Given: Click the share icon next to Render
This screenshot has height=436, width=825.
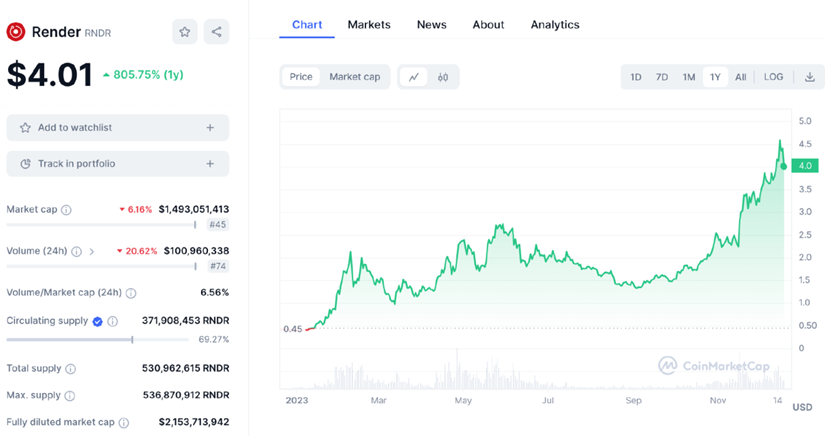Looking at the screenshot, I should click(x=216, y=32).
